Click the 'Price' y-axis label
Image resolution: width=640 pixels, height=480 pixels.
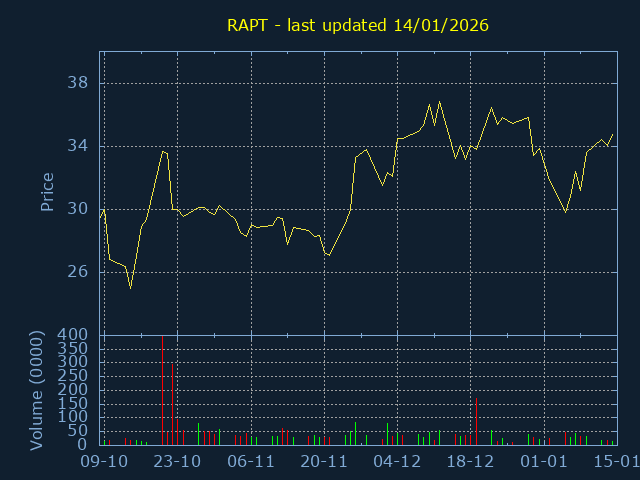point(46,192)
